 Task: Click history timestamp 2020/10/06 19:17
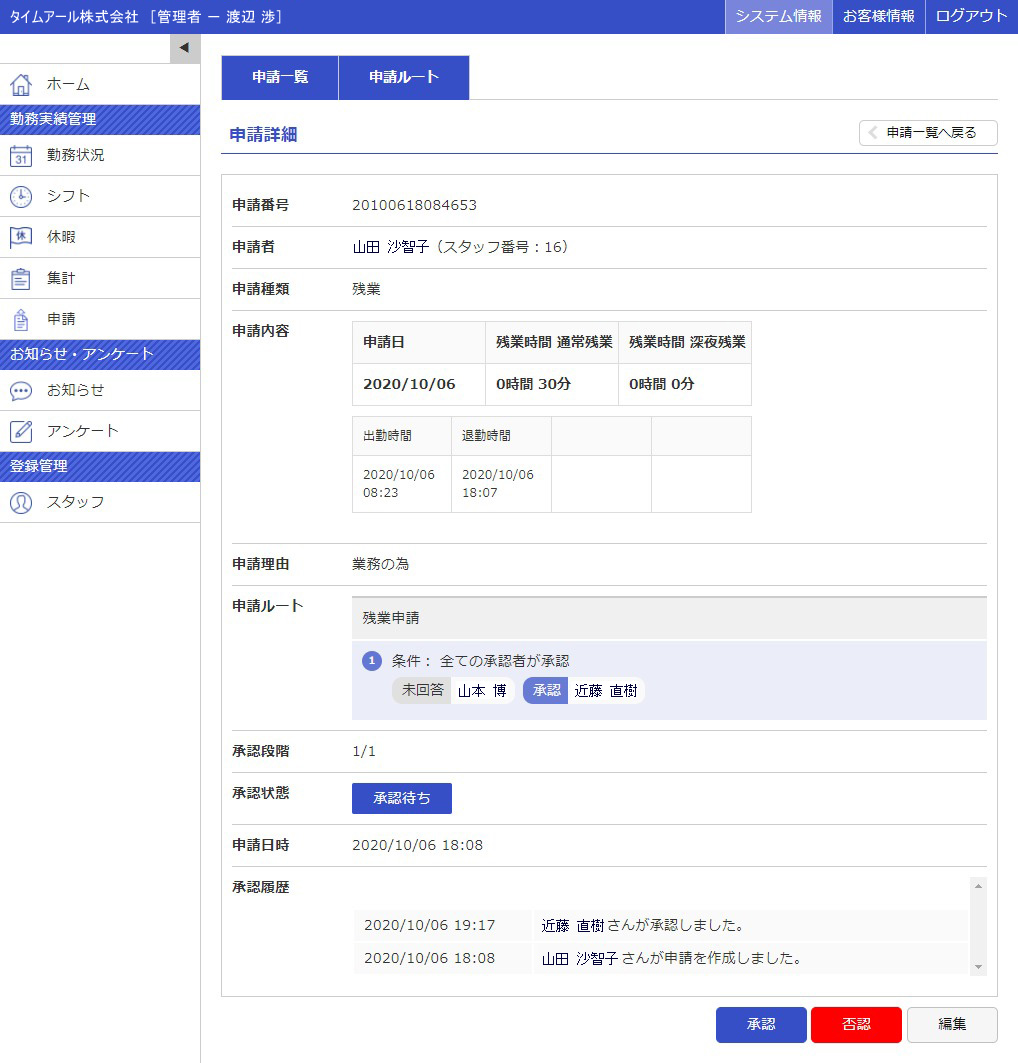click(x=430, y=926)
